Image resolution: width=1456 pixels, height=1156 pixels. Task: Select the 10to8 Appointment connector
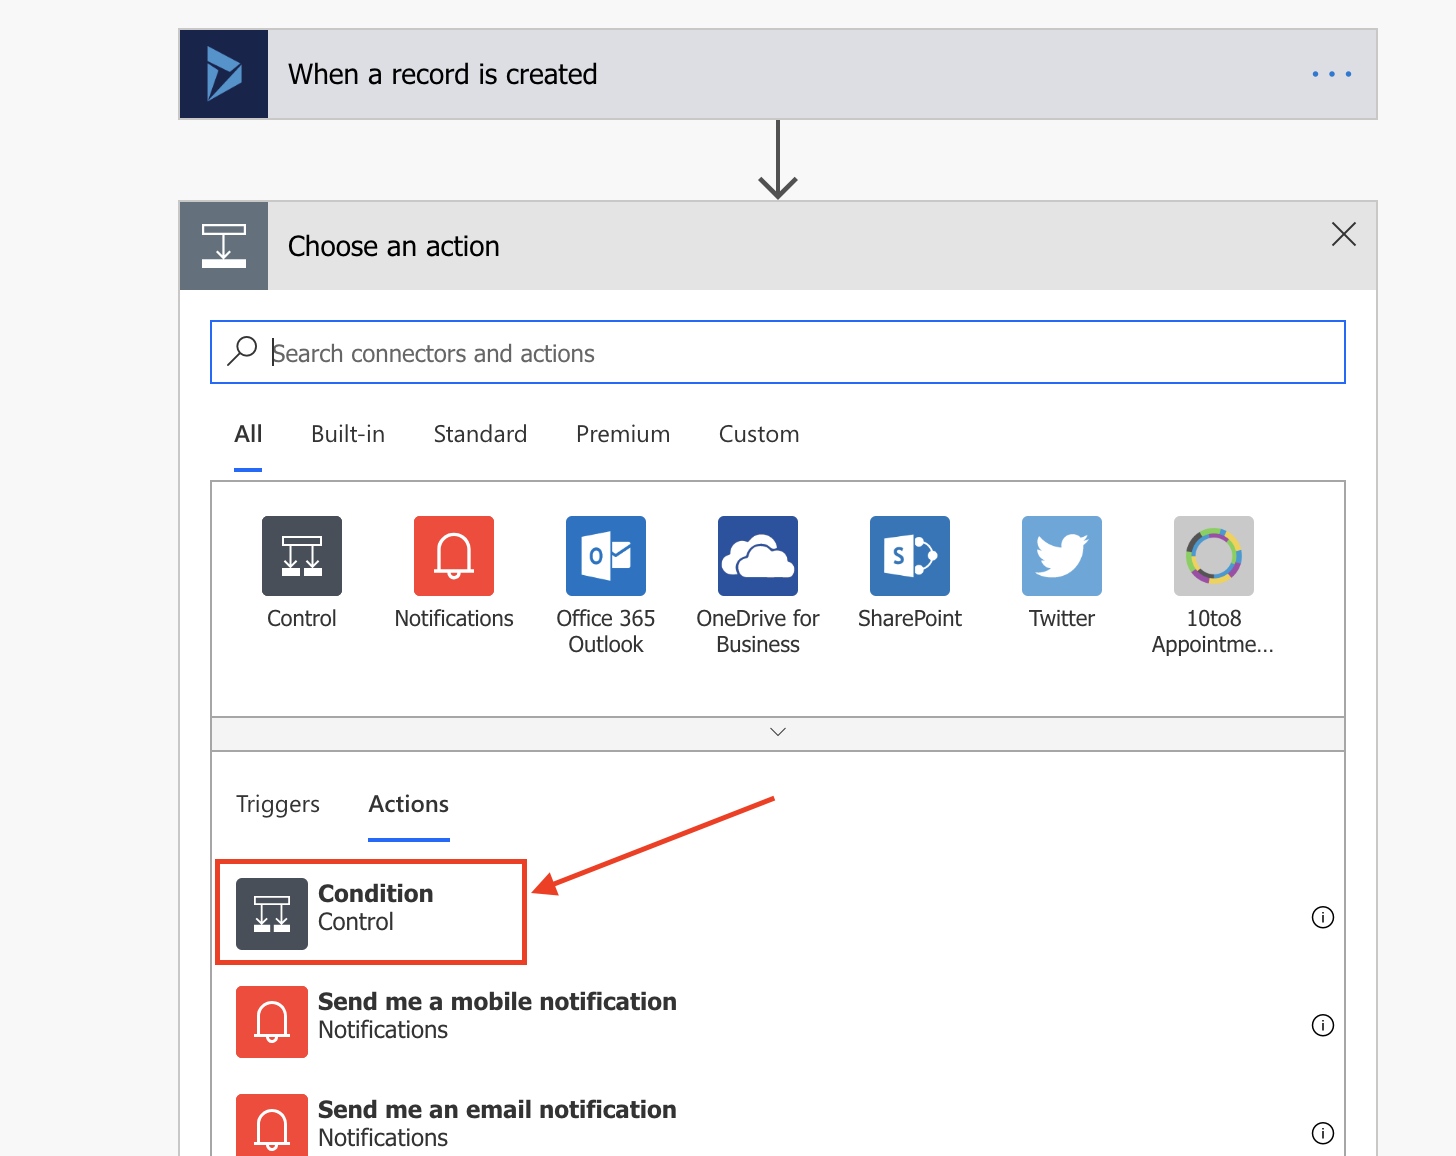point(1214,556)
